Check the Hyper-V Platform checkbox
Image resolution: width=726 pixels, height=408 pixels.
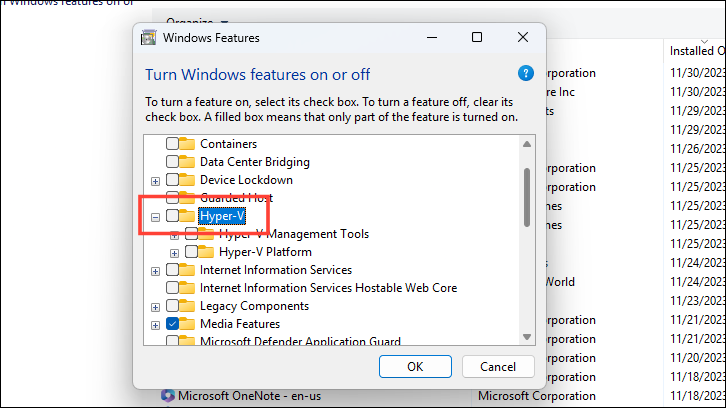[x=191, y=252]
